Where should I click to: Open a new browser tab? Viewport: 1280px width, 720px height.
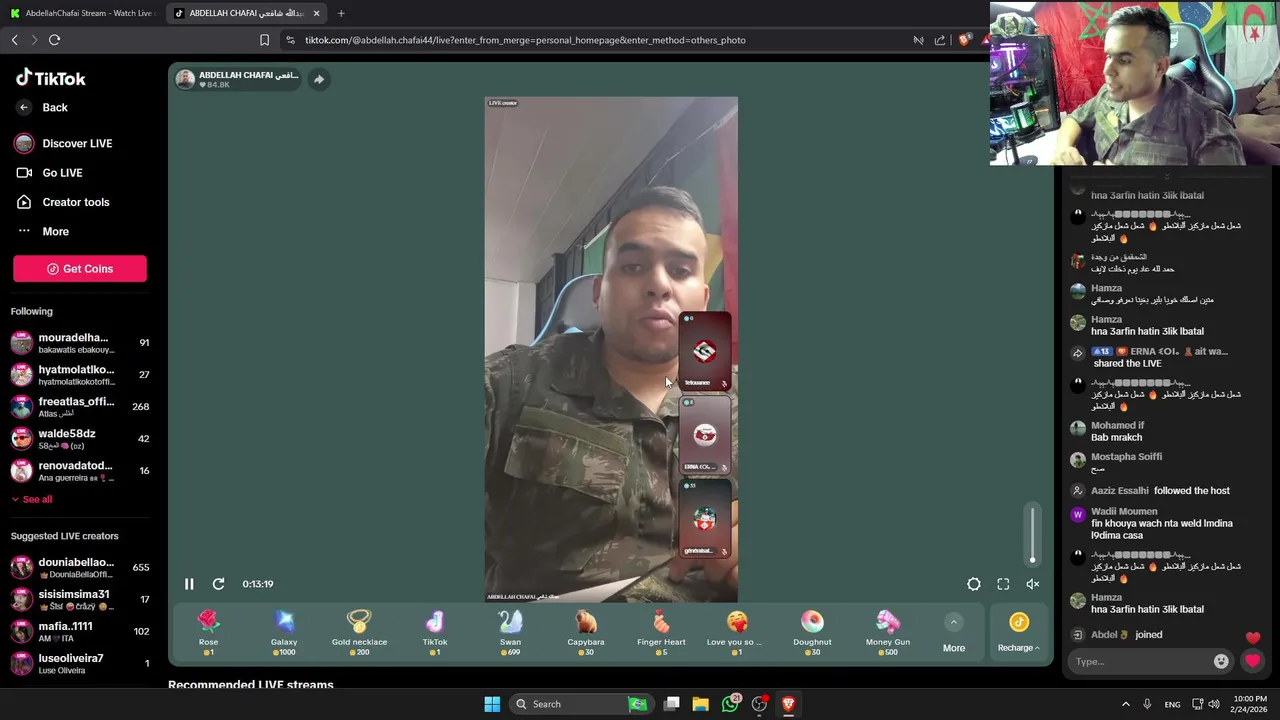pos(341,13)
